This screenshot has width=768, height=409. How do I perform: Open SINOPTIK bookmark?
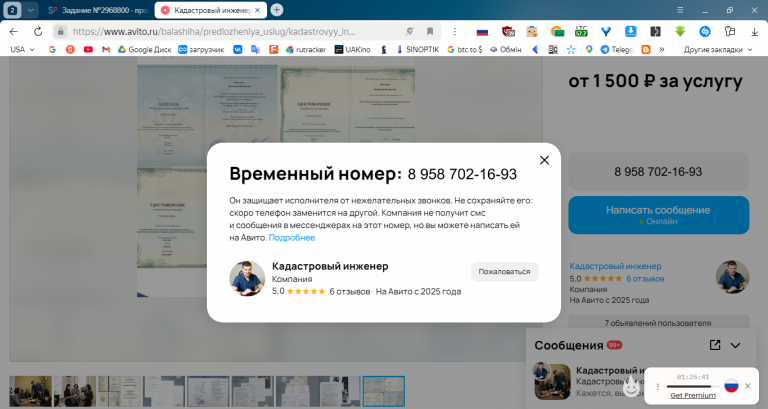click(418, 49)
